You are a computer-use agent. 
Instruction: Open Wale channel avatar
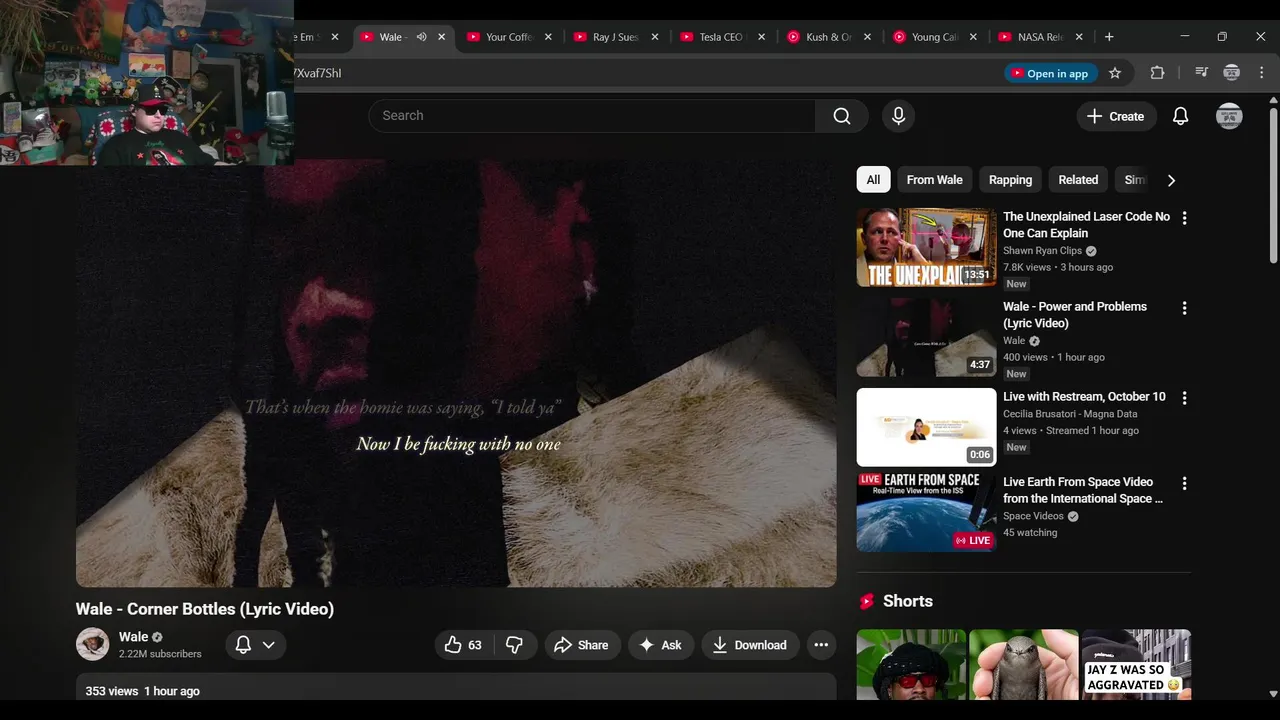pos(93,644)
